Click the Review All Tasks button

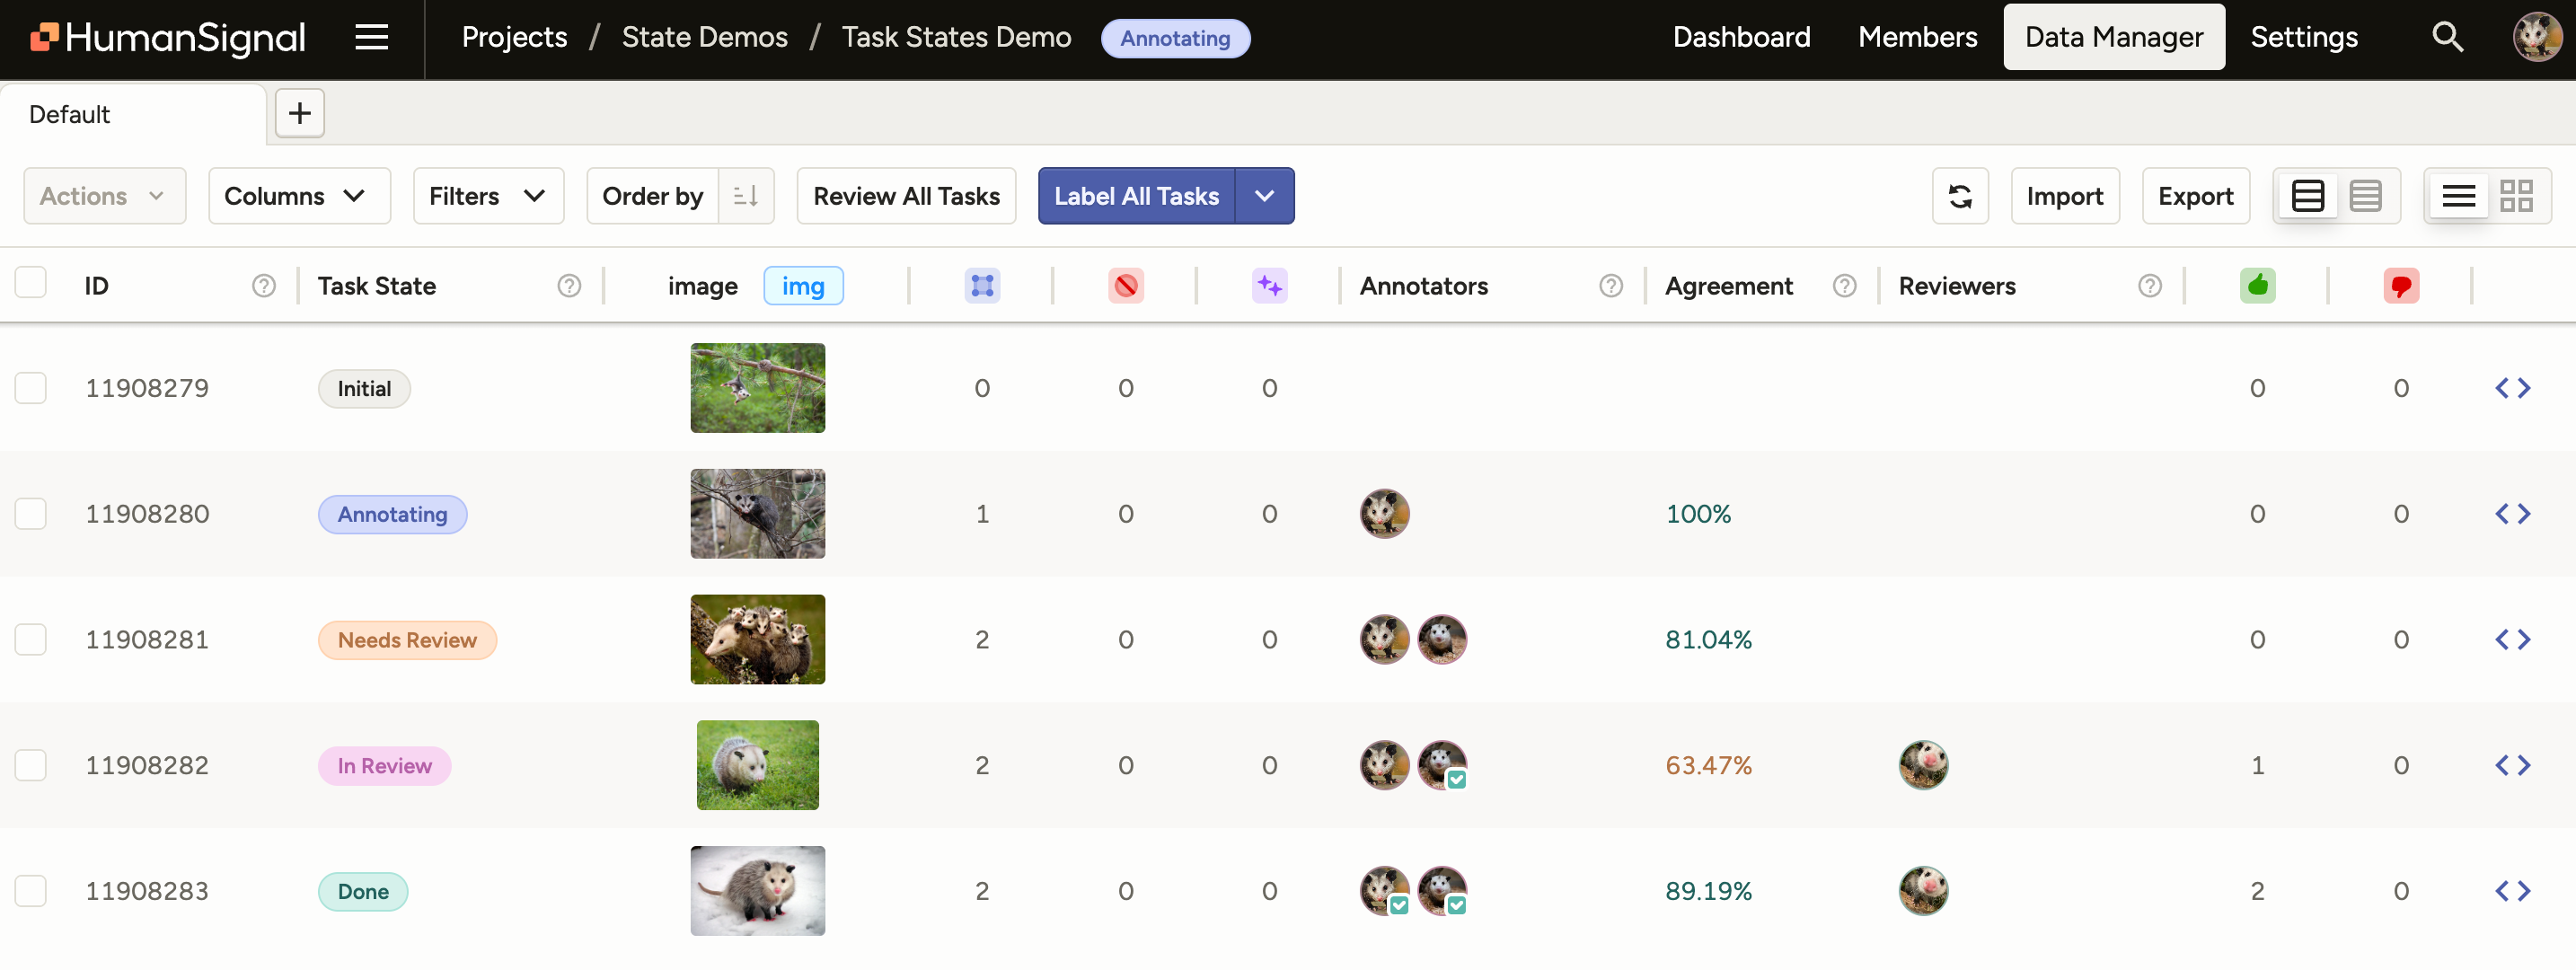point(906,195)
